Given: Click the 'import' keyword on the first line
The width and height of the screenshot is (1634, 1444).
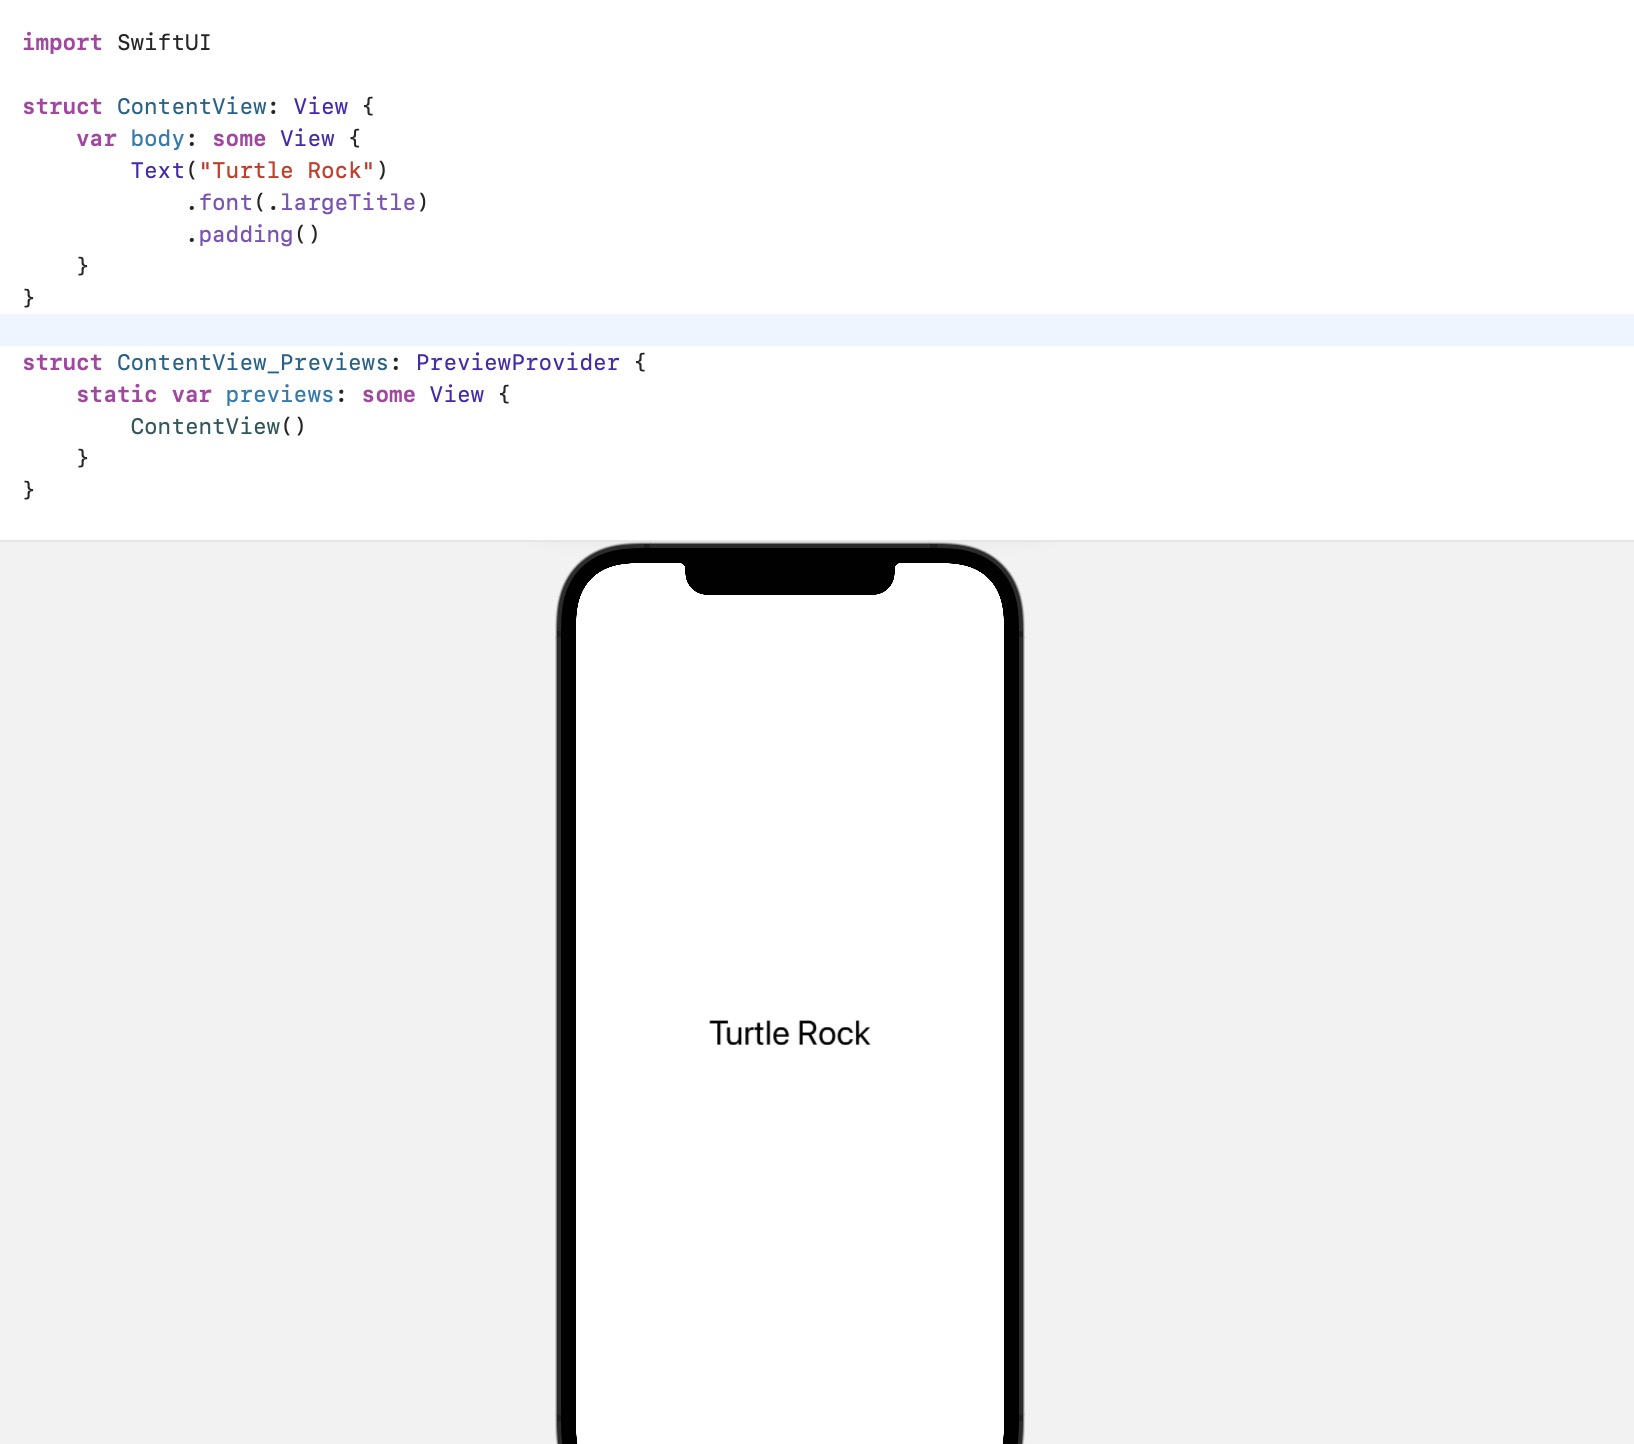Looking at the screenshot, I should pyautogui.click(x=62, y=43).
